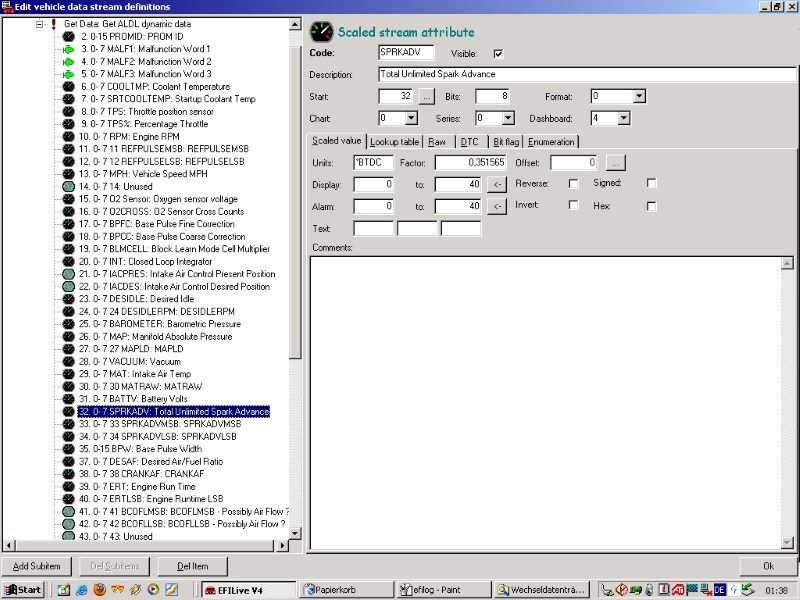The height and width of the screenshot is (600, 800).
Task: Click the red Get Data node icon
Action: [x=53, y=23]
